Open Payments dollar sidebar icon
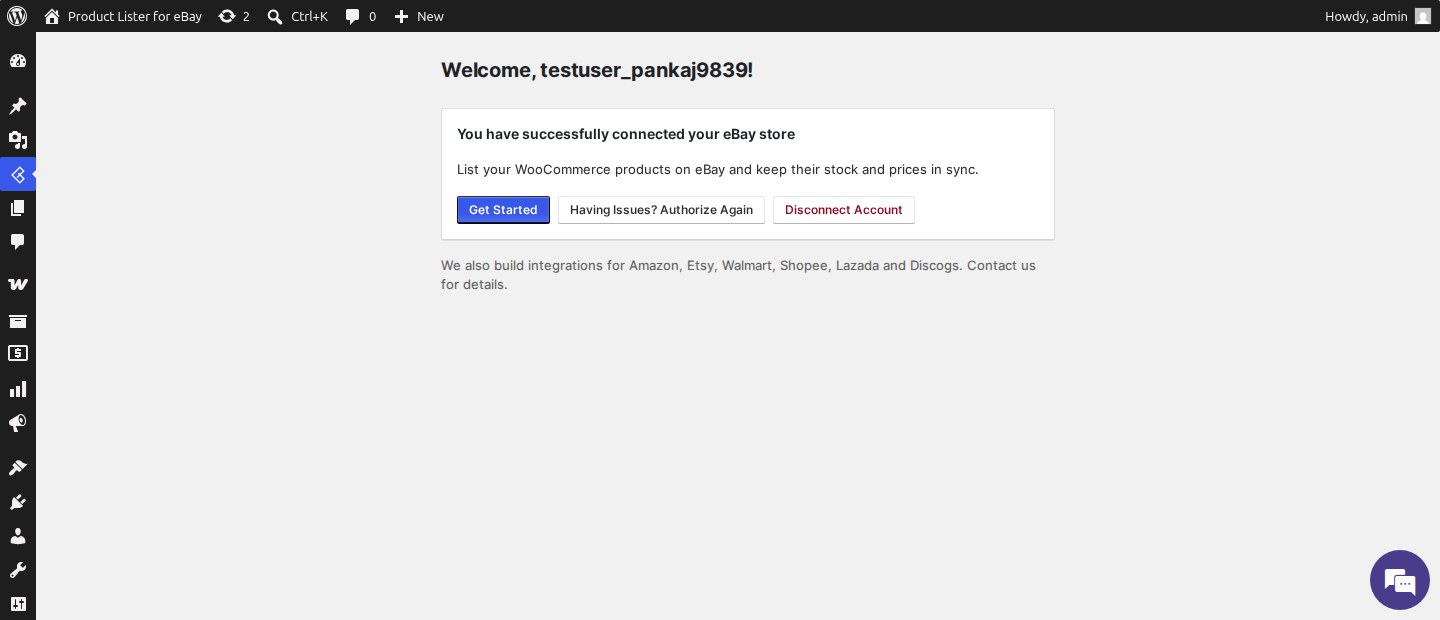The height and width of the screenshot is (620, 1440). 18,353
